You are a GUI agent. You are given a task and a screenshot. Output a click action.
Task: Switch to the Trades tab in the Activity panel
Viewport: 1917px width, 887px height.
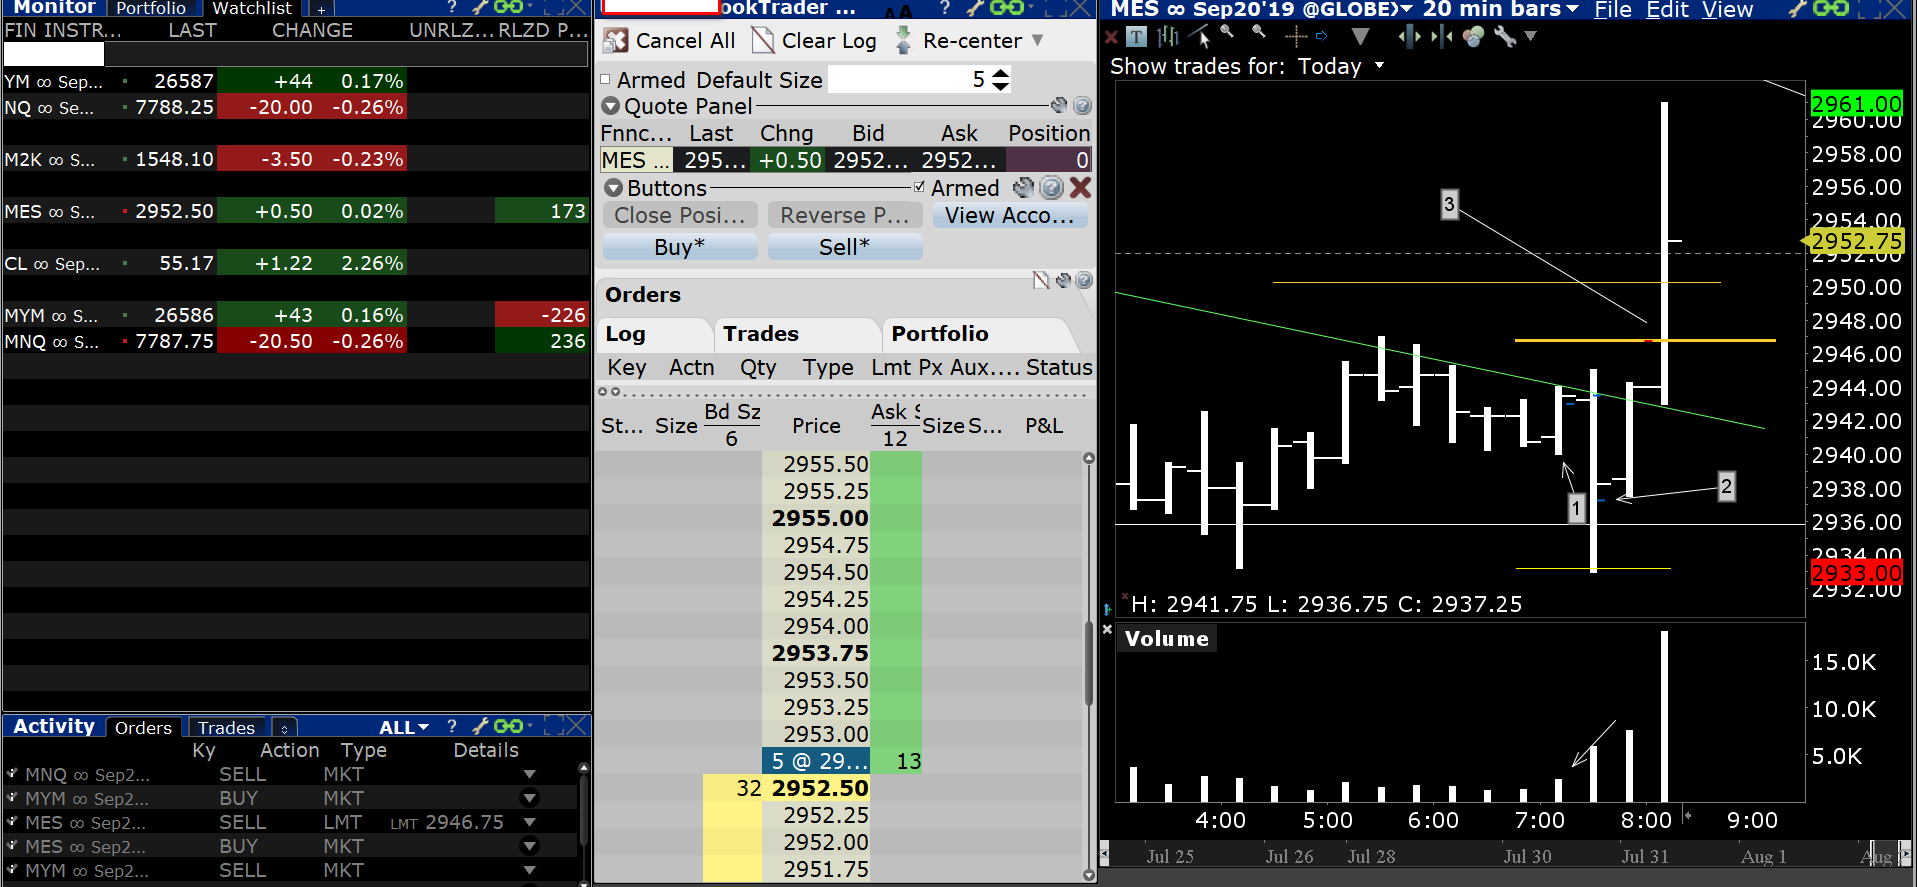click(226, 728)
